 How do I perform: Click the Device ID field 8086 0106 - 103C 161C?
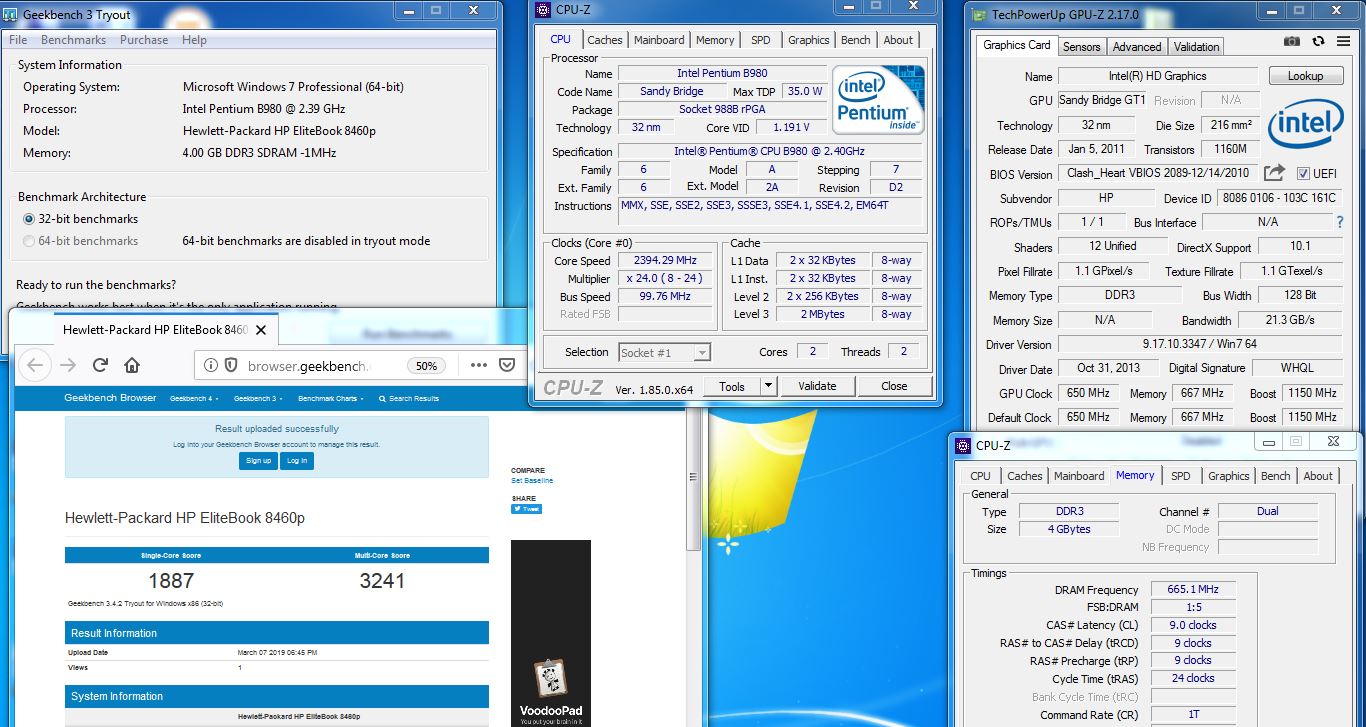1279,198
